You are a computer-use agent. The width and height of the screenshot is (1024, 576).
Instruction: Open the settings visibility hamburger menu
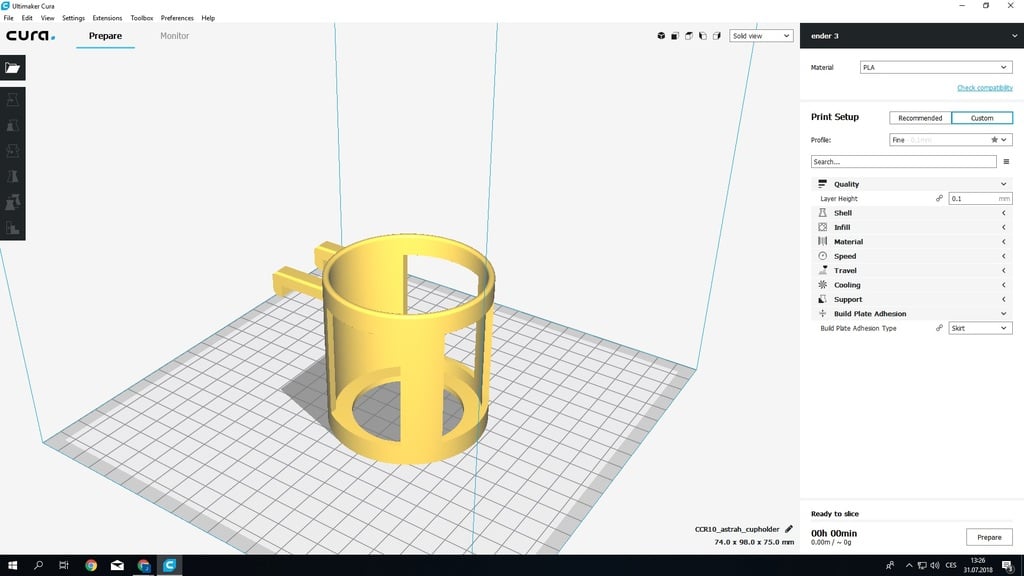[1006, 161]
